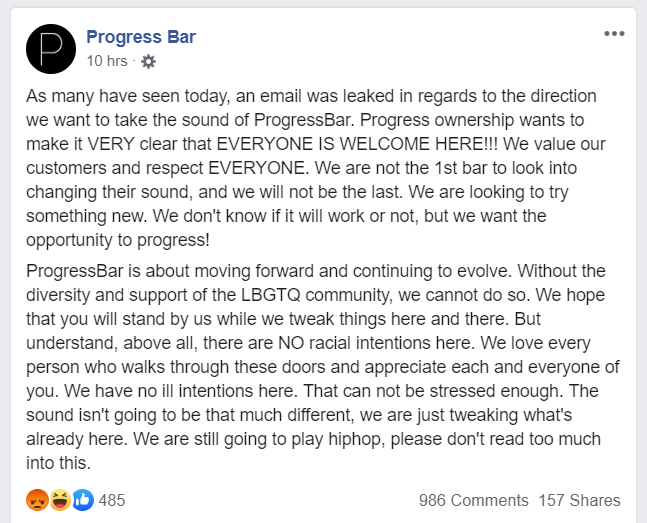Click the gear audience icon beside timestamp
Screen dimensions: 647x523
pyautogui.click(x=148, y=62)
